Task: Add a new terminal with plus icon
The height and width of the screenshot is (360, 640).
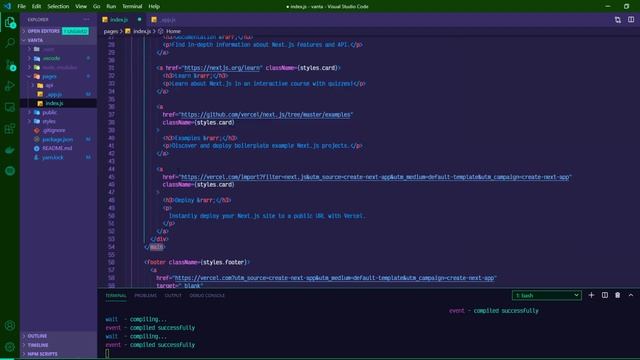Action: [x=591, y=295]
